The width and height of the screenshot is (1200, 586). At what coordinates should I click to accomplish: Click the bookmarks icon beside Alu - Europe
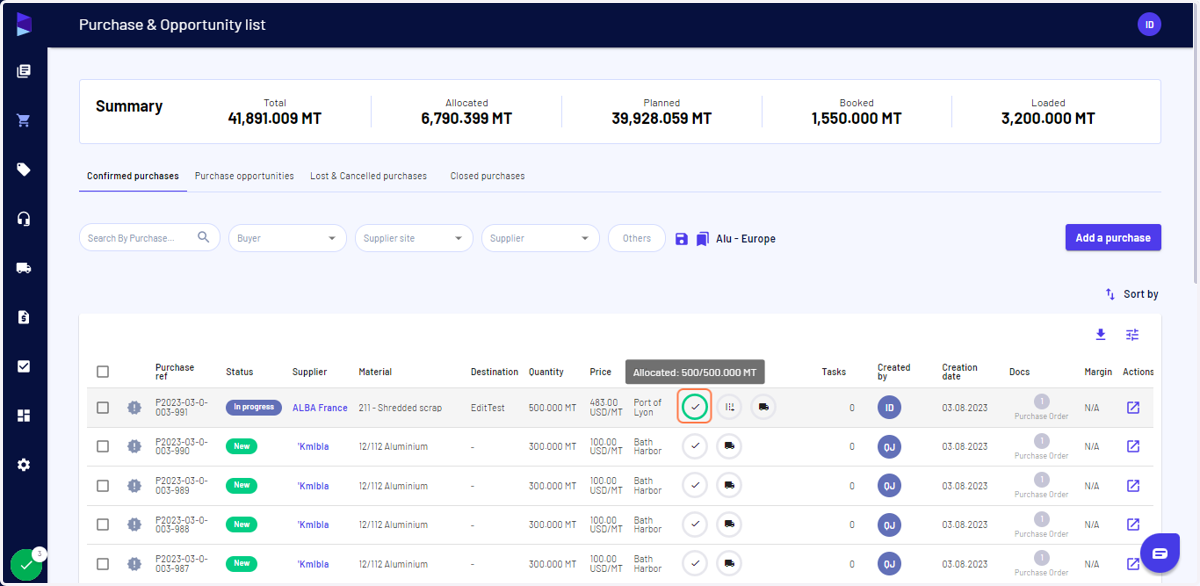point(703,239)
